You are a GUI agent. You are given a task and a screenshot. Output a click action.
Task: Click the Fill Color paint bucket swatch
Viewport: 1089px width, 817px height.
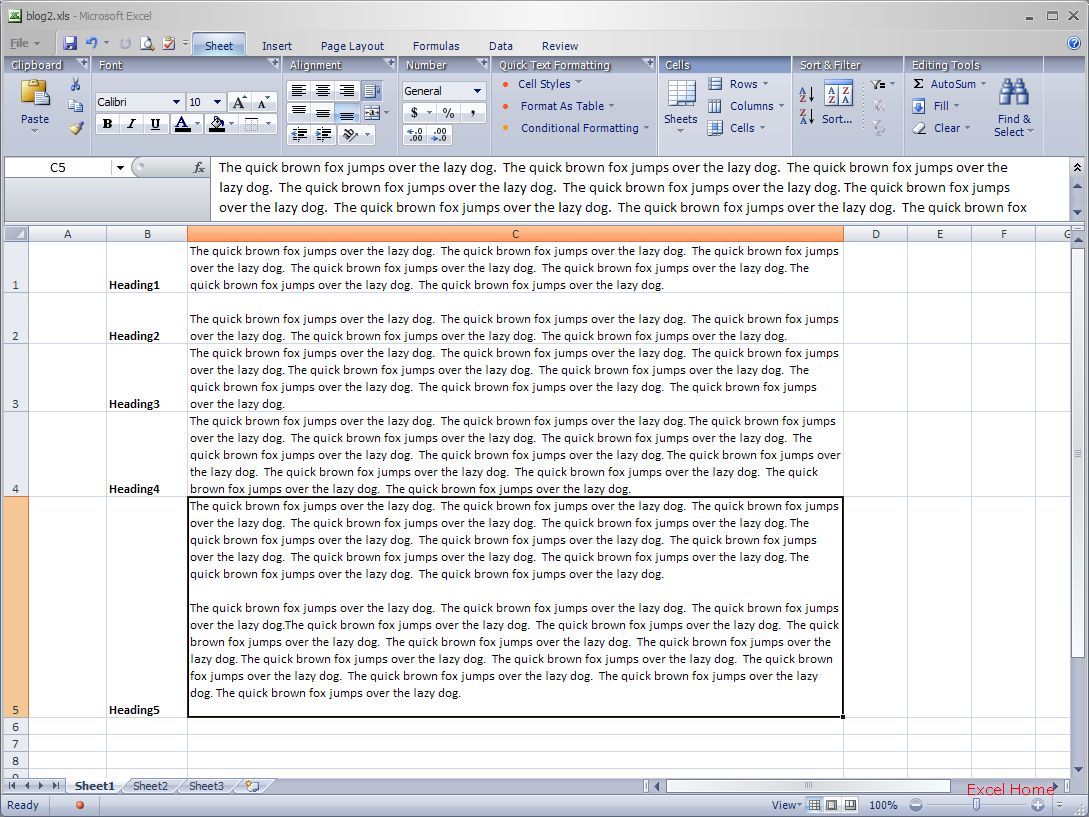217,124
